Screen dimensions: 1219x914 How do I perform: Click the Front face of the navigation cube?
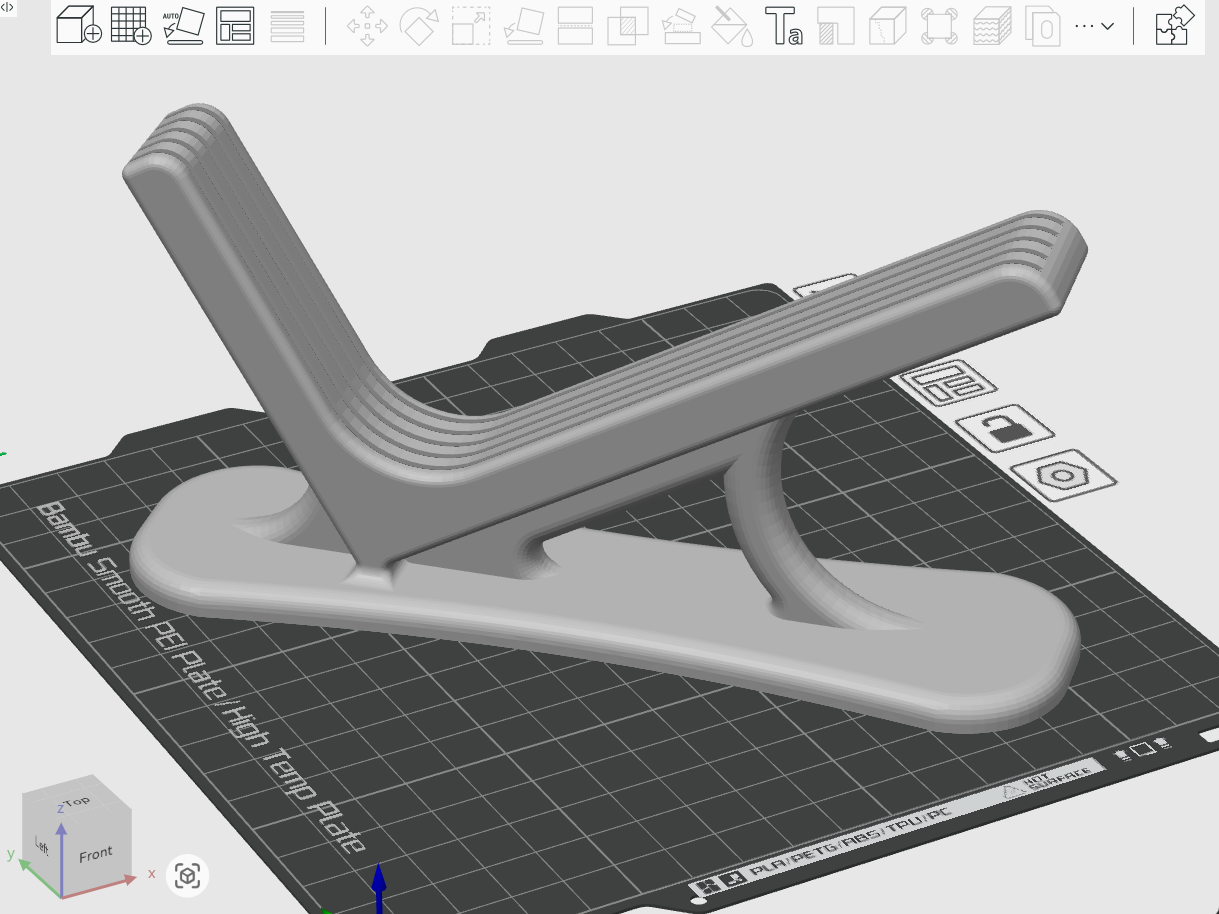pyautogui.click(x=95, y=852)
